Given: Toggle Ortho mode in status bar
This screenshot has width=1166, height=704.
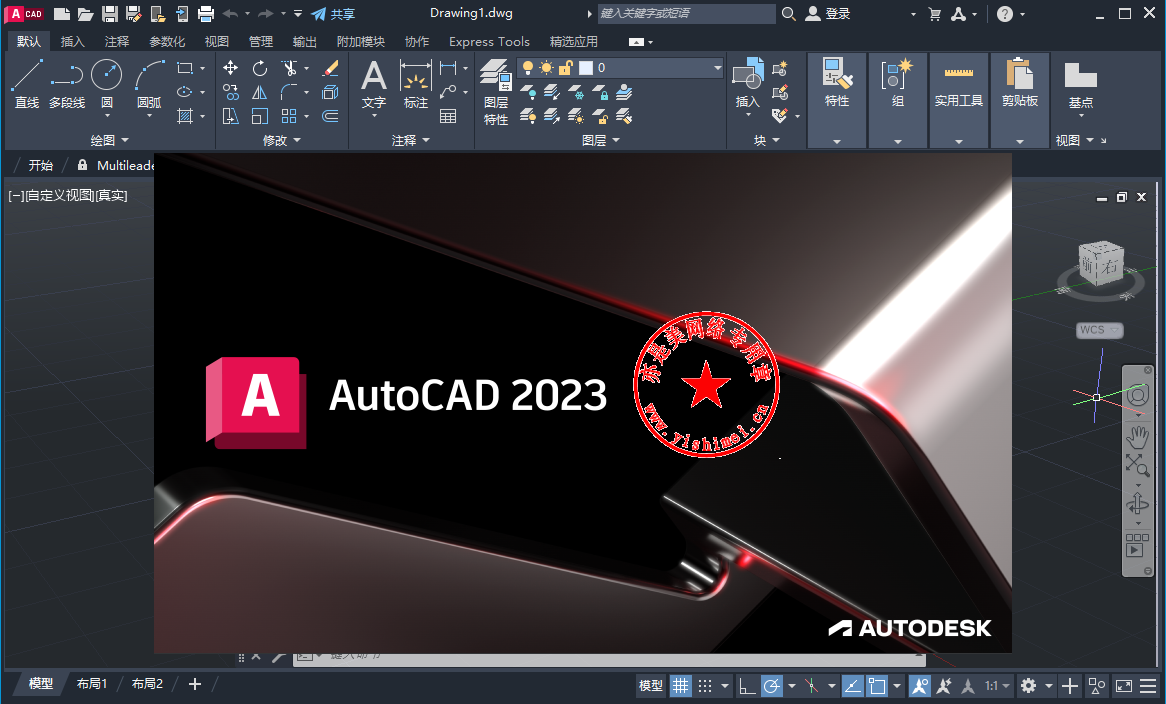Looking at the screenshot, I should click(x=747, y=685).
